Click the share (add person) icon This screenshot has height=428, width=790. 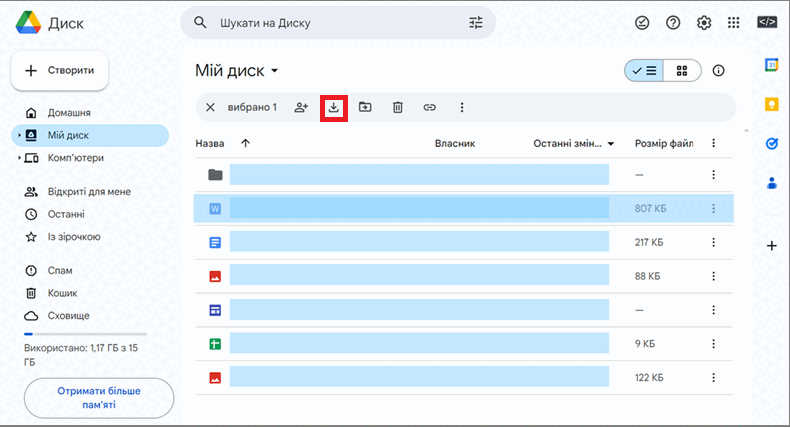point(301,107)
